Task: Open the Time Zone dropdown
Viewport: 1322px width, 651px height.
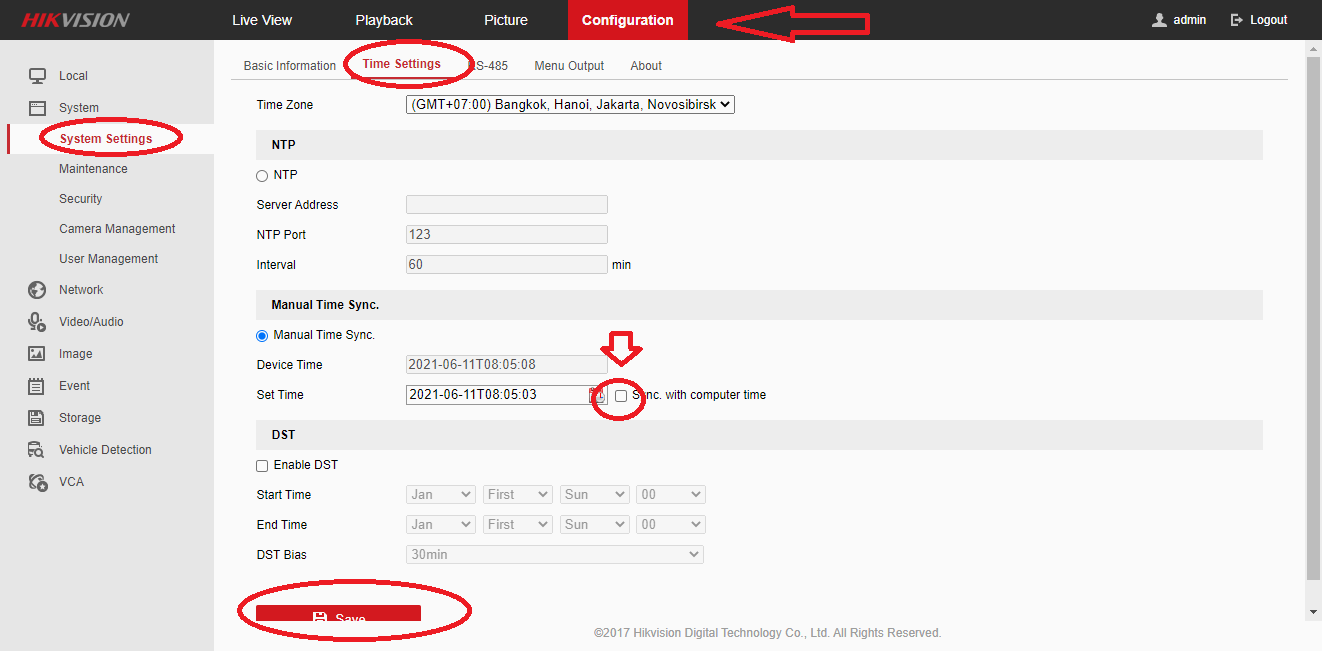Action: click(x=570, y=104)
